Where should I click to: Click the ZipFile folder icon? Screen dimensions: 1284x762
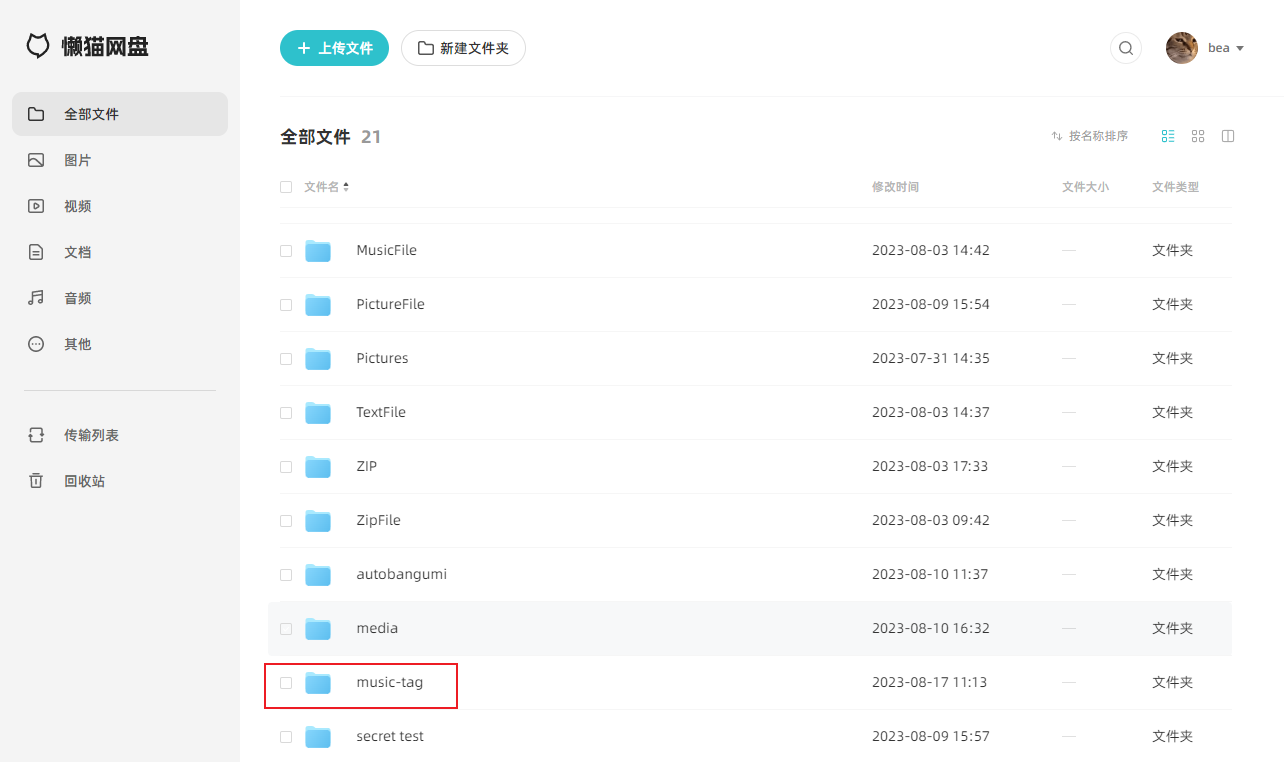(318, 521)
